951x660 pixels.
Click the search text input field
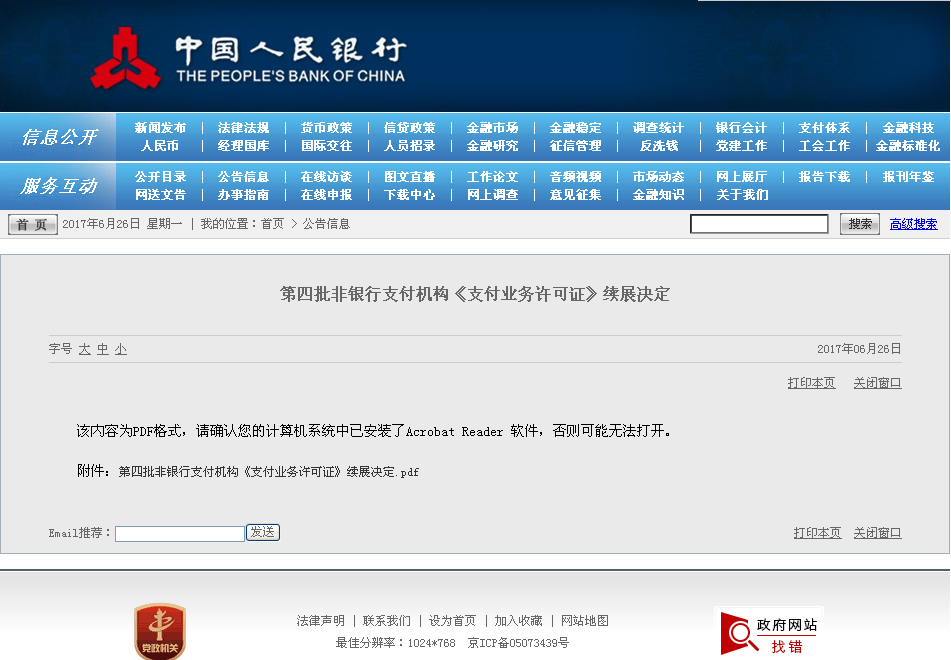point(759,224)
